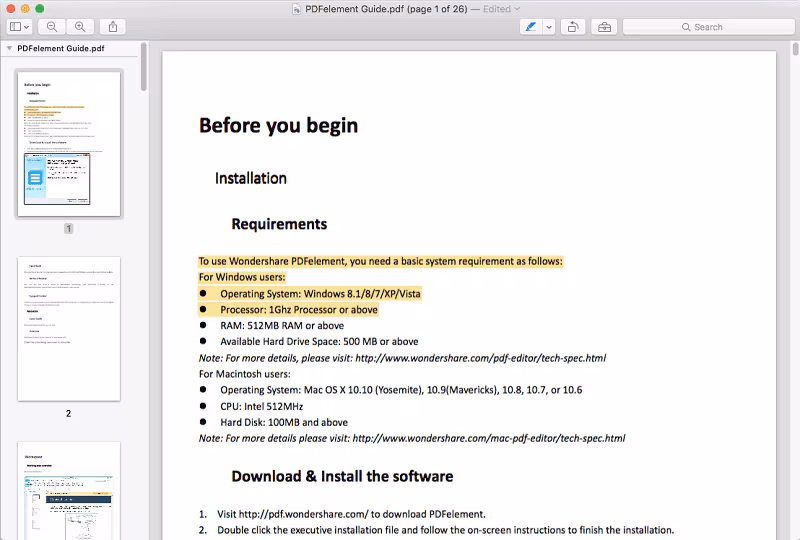
Task: Select page 1 thumbnail in sidebar
Action: point(69,144)
